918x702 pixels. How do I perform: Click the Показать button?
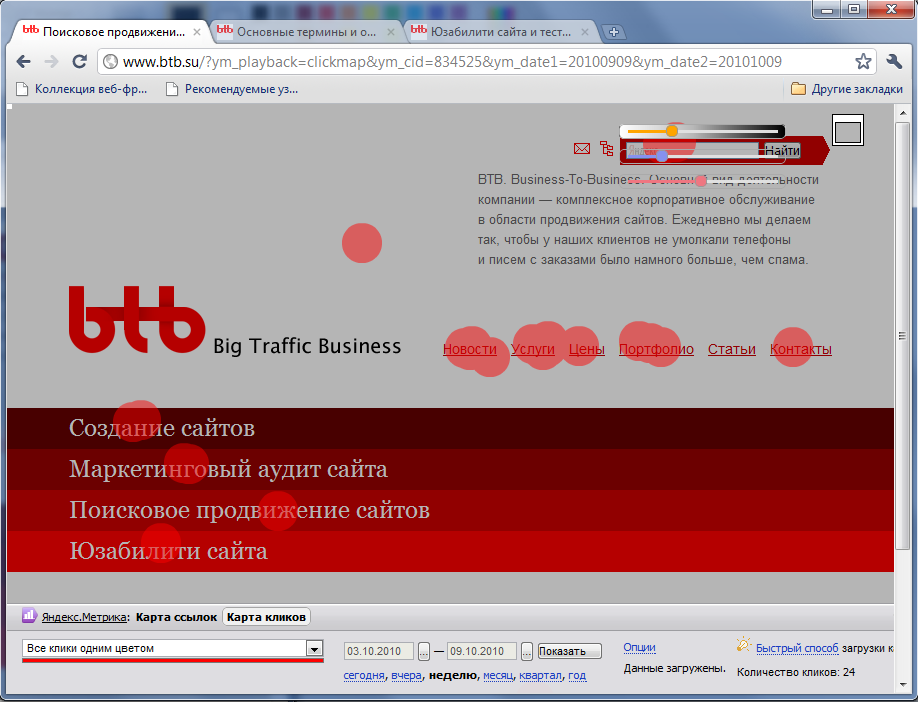[x=570, y=651]
